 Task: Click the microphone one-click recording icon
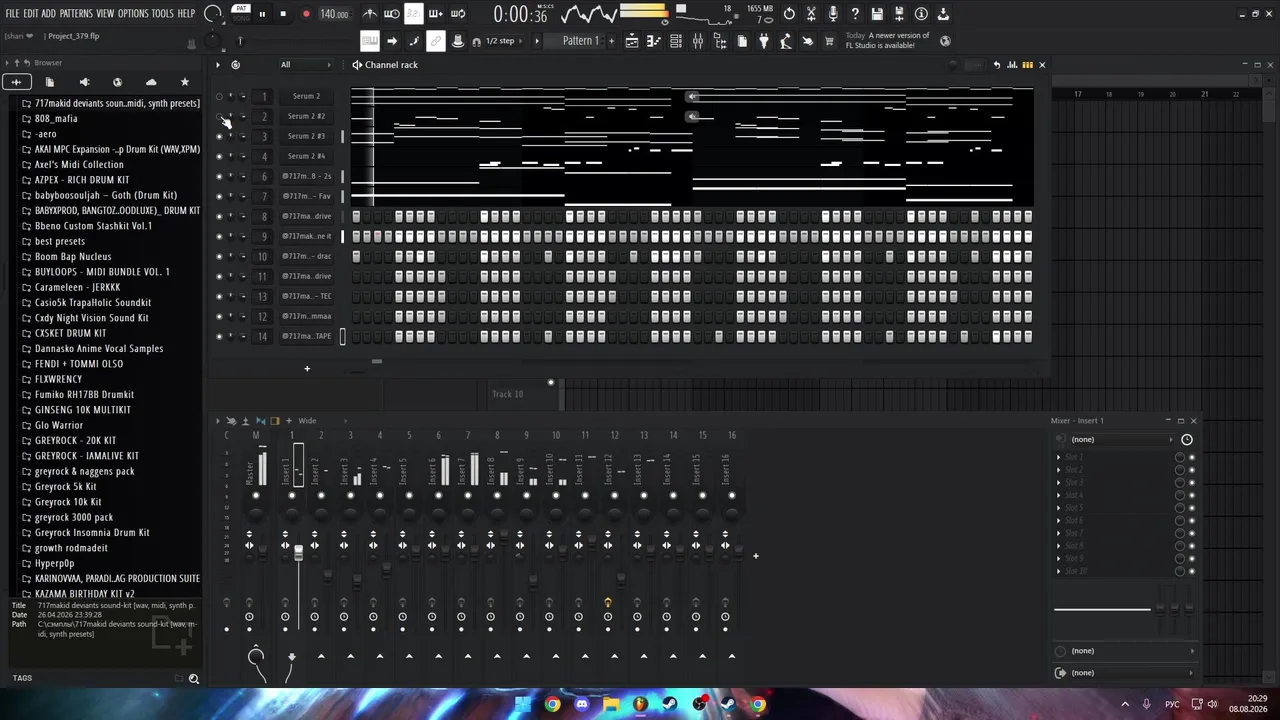833,14
